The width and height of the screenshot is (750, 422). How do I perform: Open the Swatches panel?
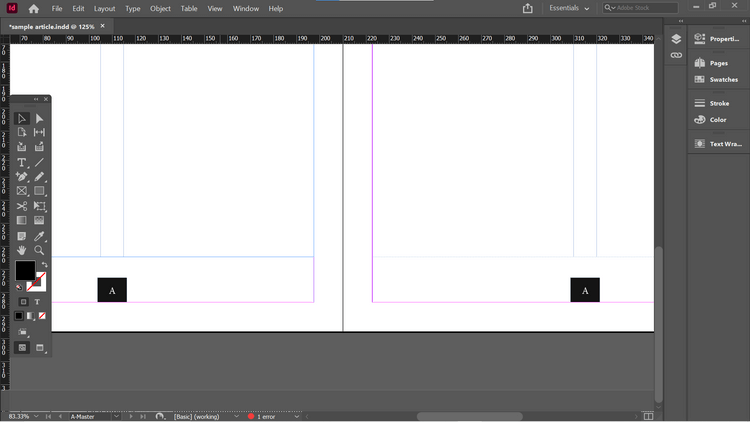(x=717, y=79)
